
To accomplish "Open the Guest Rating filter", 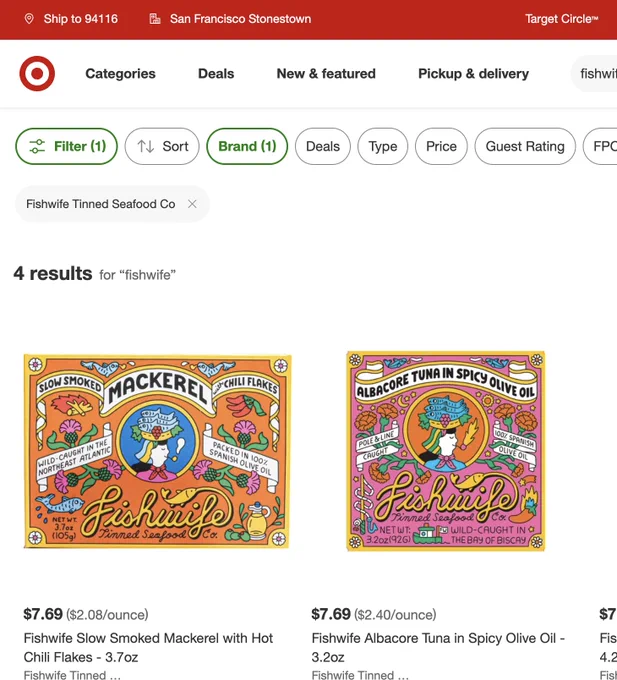I will 525,146.
